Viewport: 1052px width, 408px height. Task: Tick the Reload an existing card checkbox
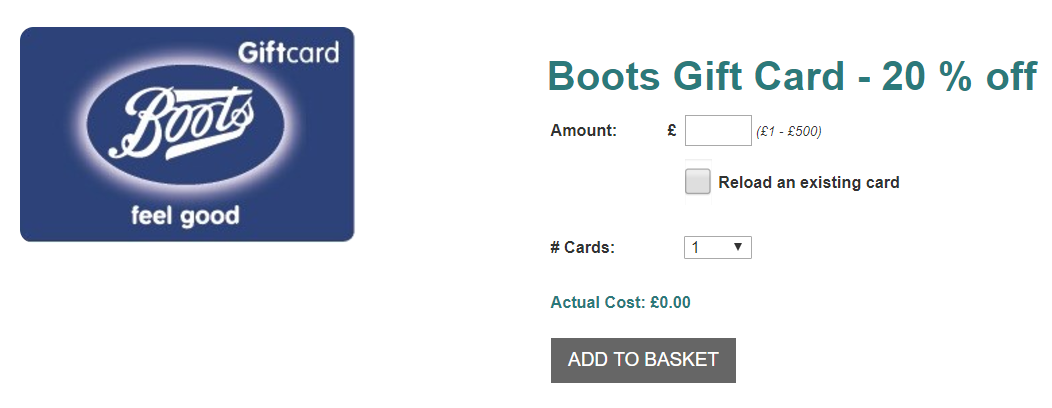pyautogui.click(x=698, y=182)
